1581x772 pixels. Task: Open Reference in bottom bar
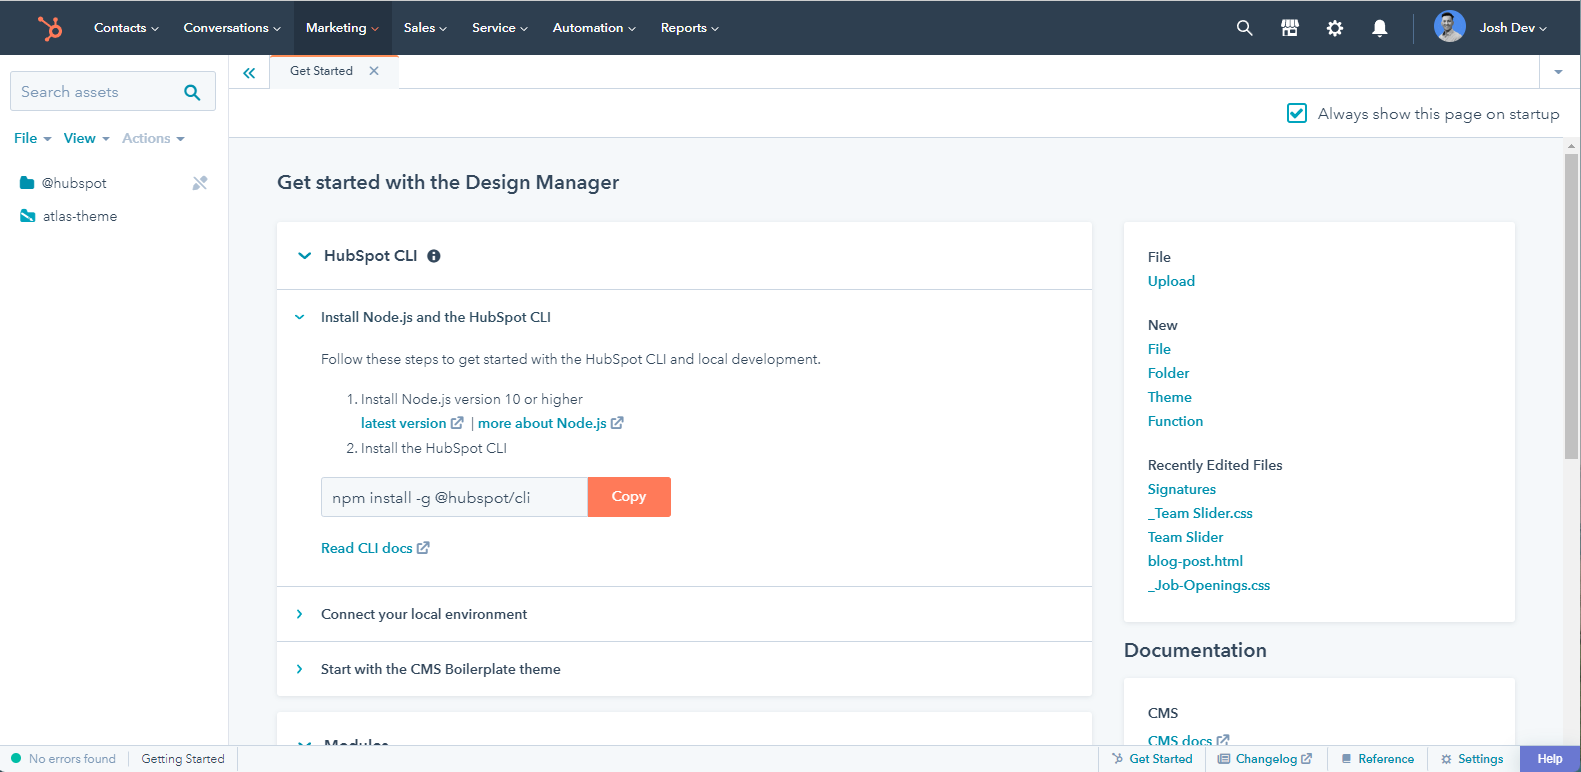click(x=1378, y=759)
